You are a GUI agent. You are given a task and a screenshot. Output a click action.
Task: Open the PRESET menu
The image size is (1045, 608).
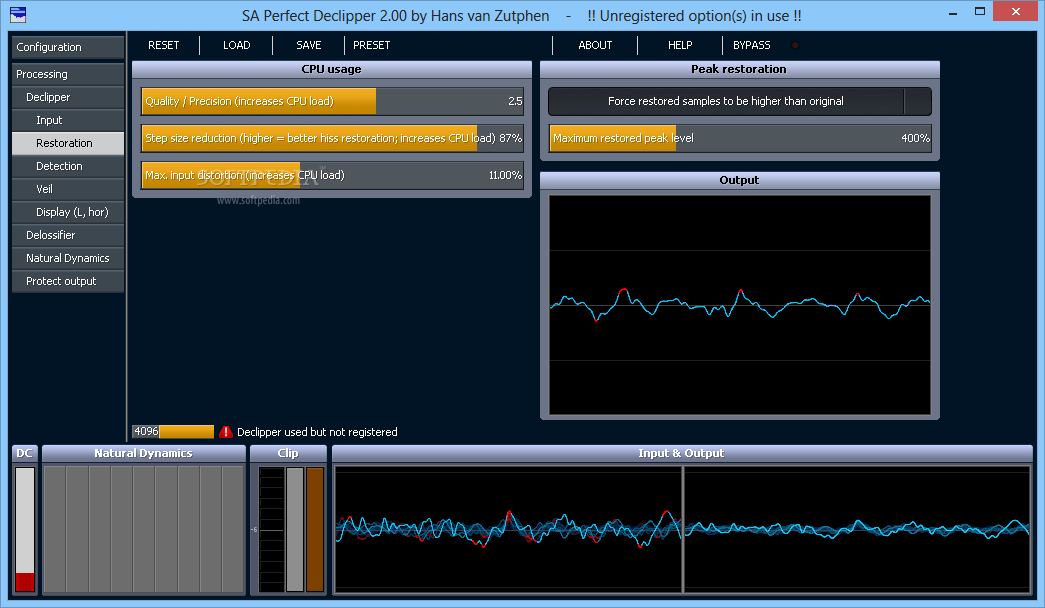tap(372, 45)
